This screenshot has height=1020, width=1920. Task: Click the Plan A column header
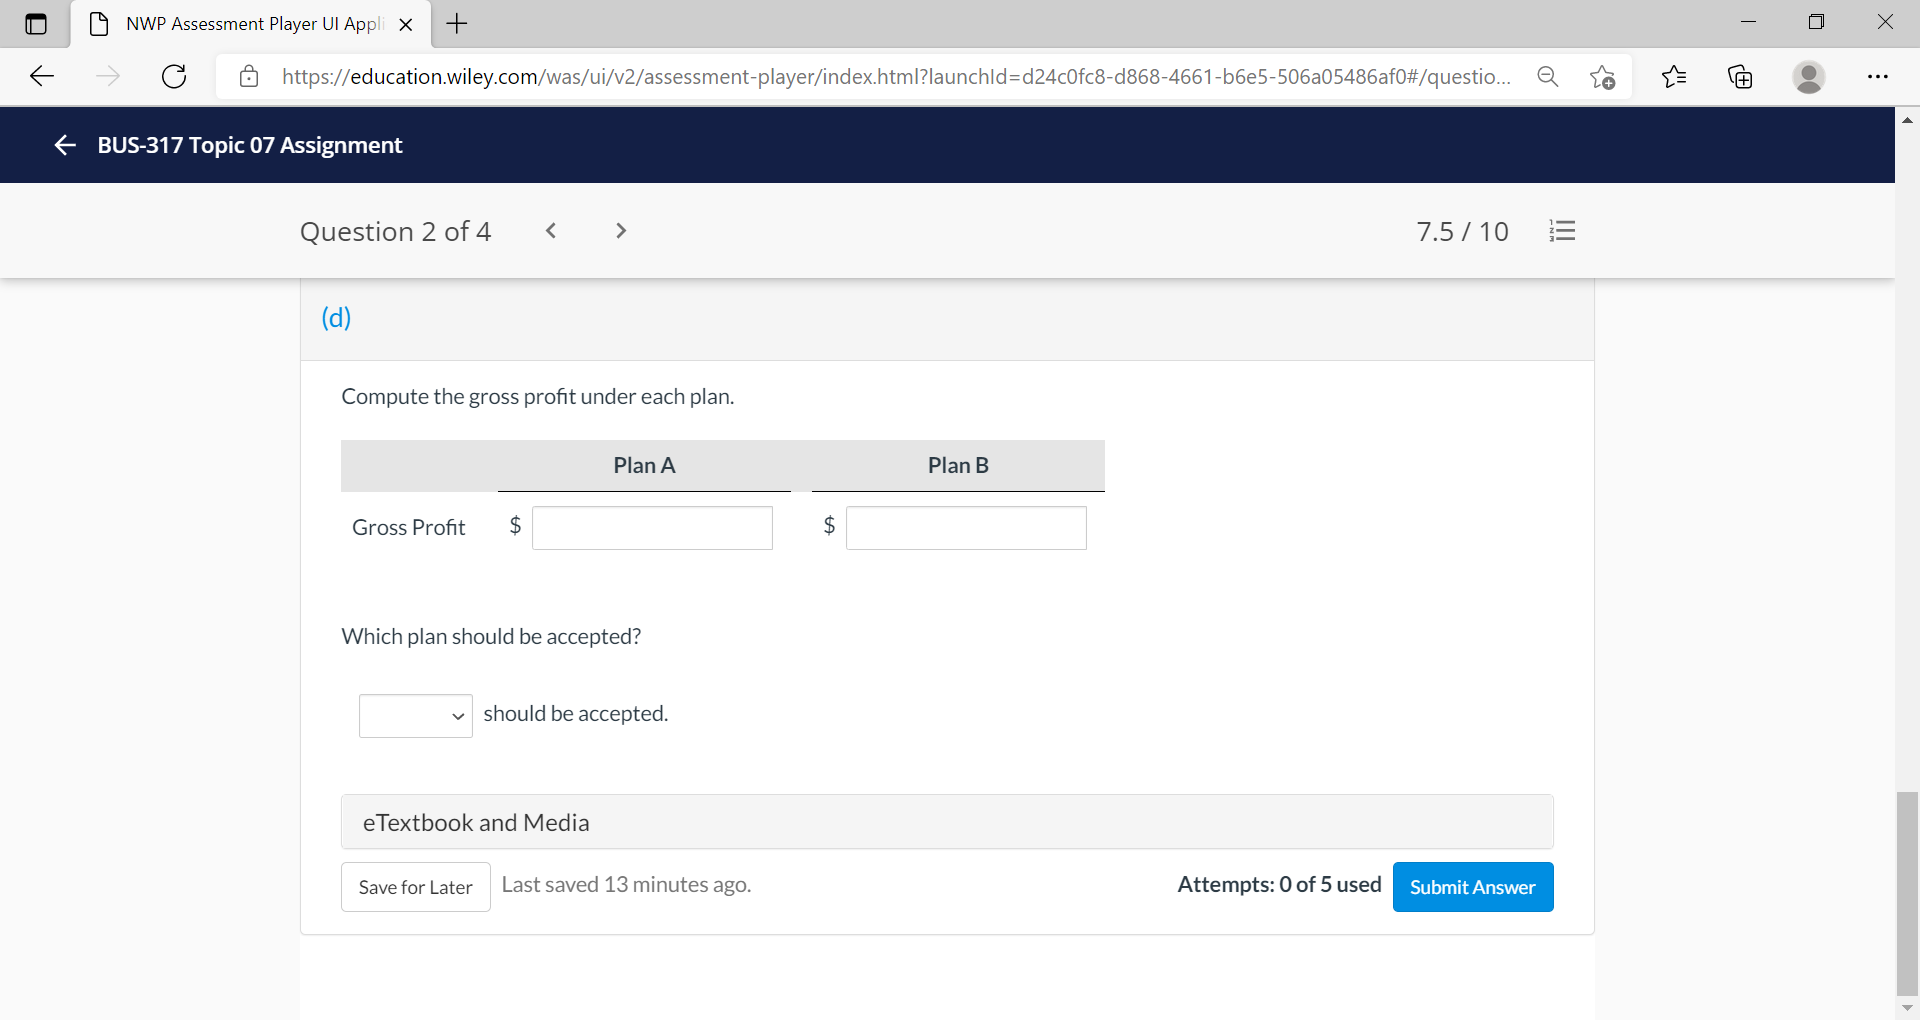pyautogui.click(x=644, y=465)
